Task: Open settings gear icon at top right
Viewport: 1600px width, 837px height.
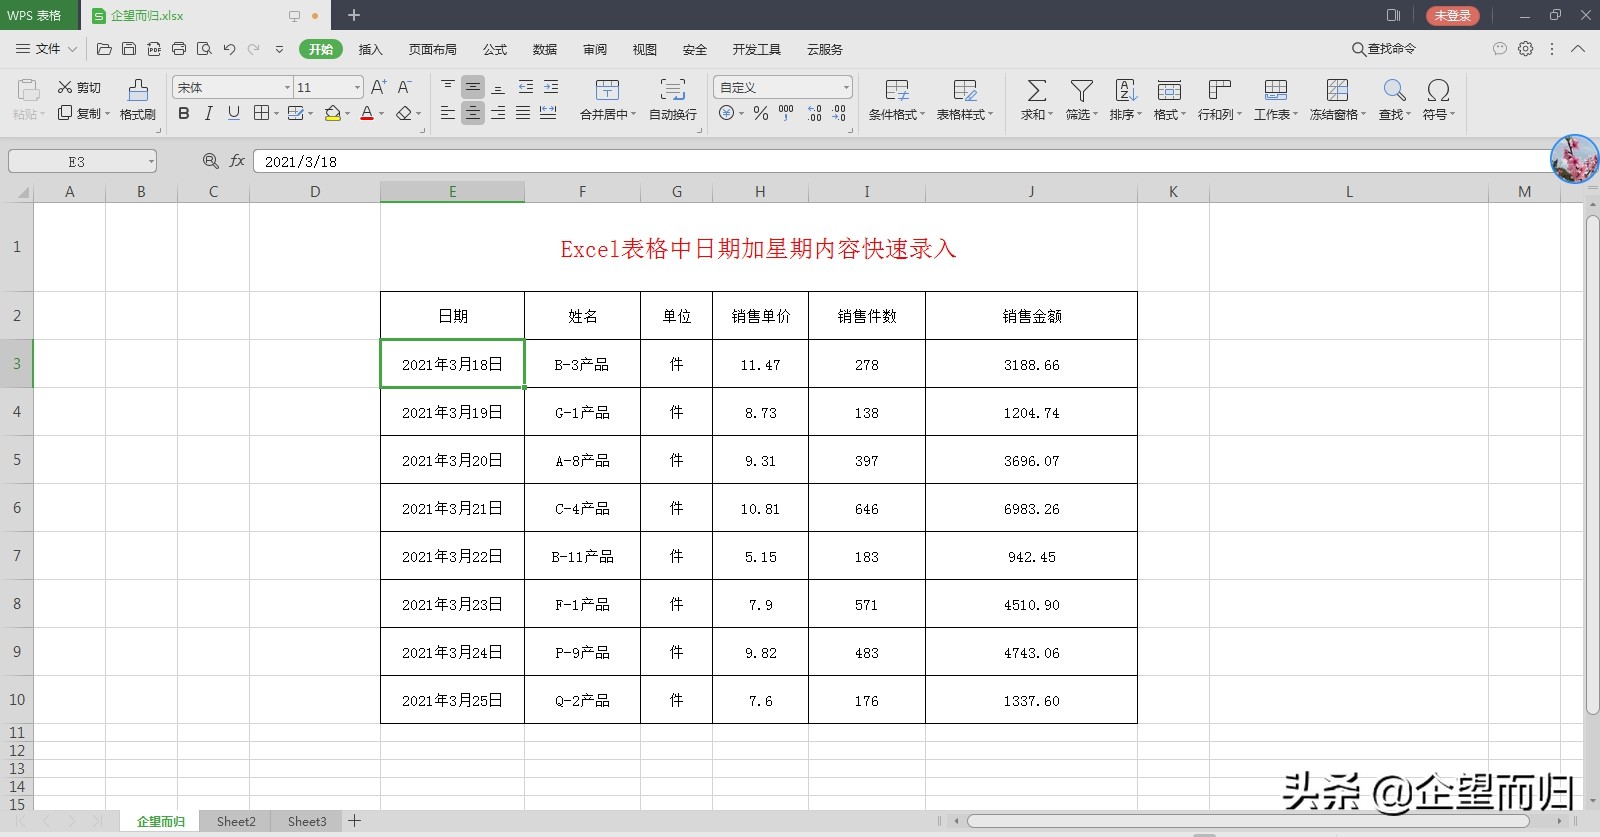Action: click(1526, 48)
